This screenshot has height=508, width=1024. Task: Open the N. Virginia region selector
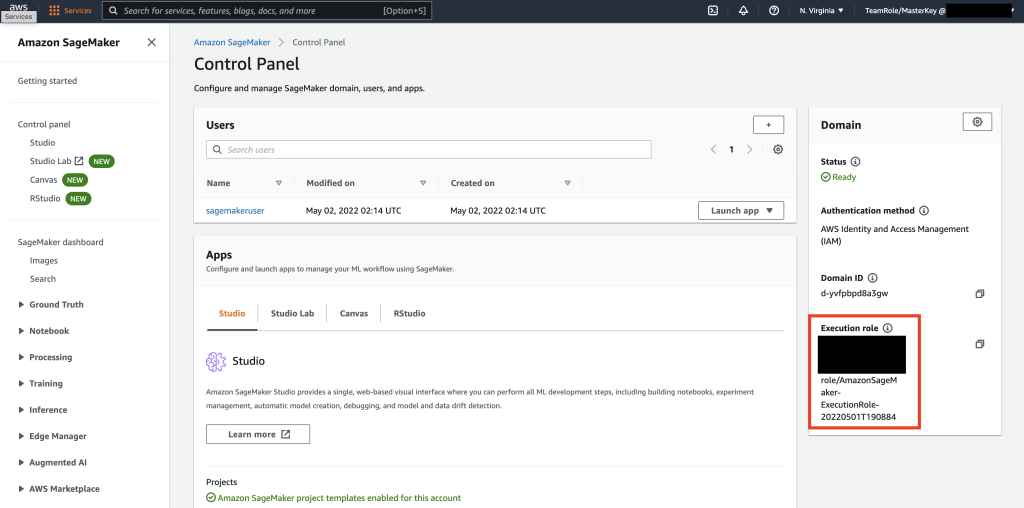coord(822,10)
